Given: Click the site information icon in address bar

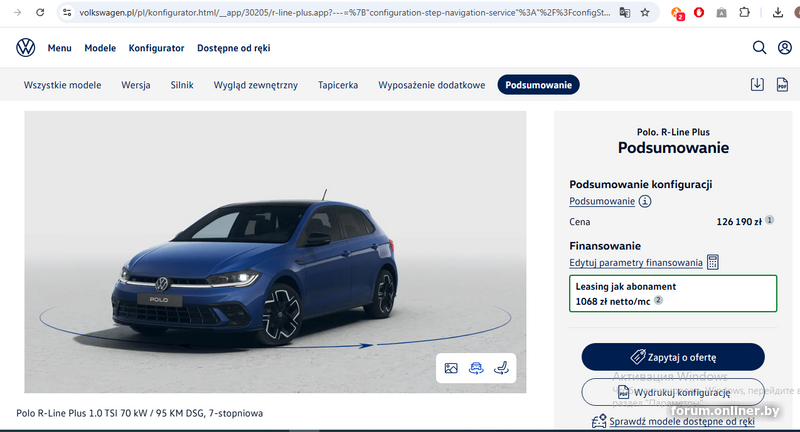Looking at the screenshot, I should click(67, 12).
